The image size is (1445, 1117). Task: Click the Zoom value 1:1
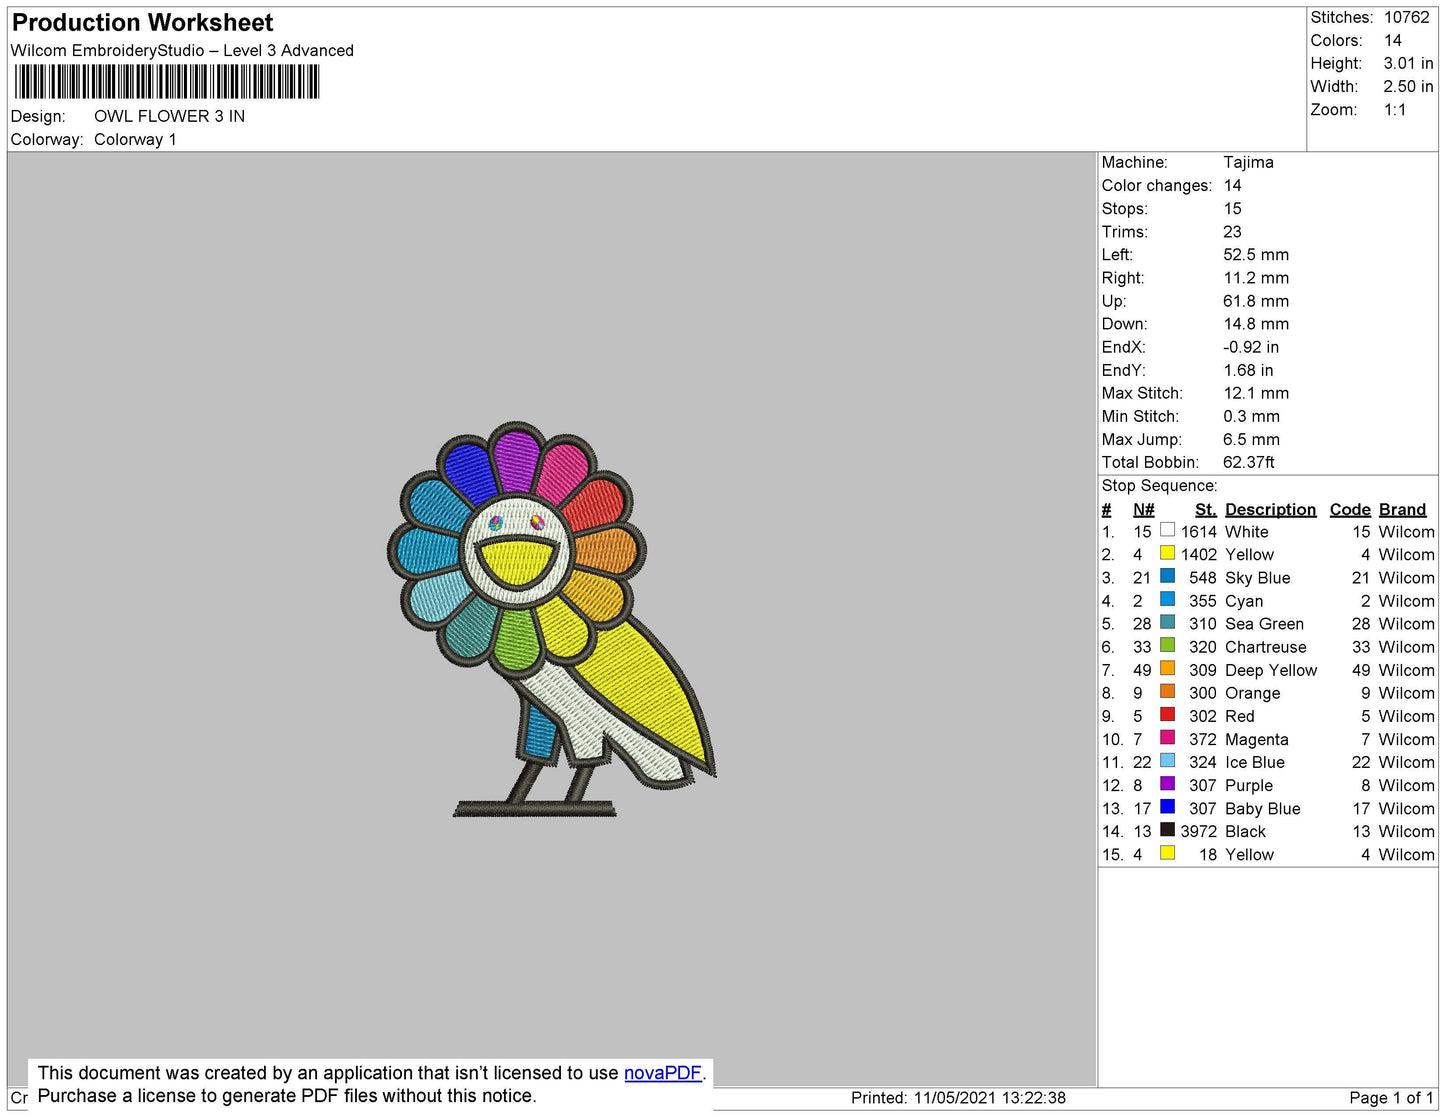1395,110
